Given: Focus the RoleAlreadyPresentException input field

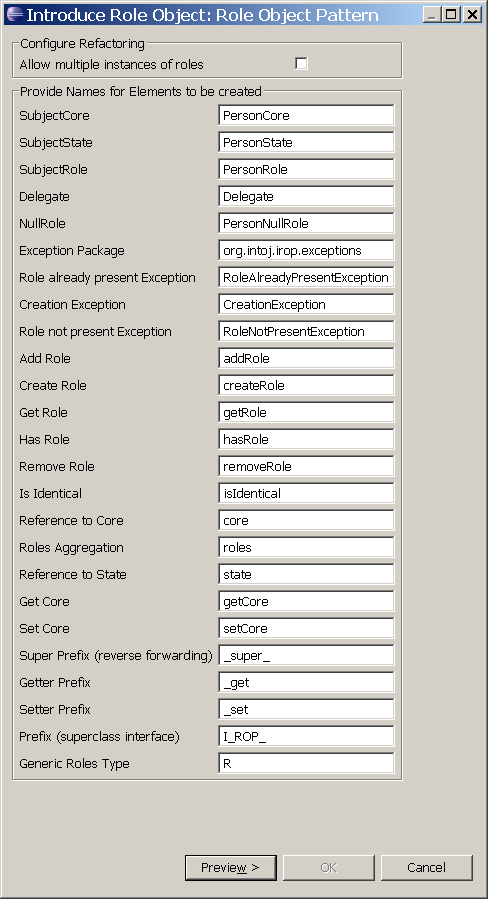Looking at the screenshot, I should [306, 277].
